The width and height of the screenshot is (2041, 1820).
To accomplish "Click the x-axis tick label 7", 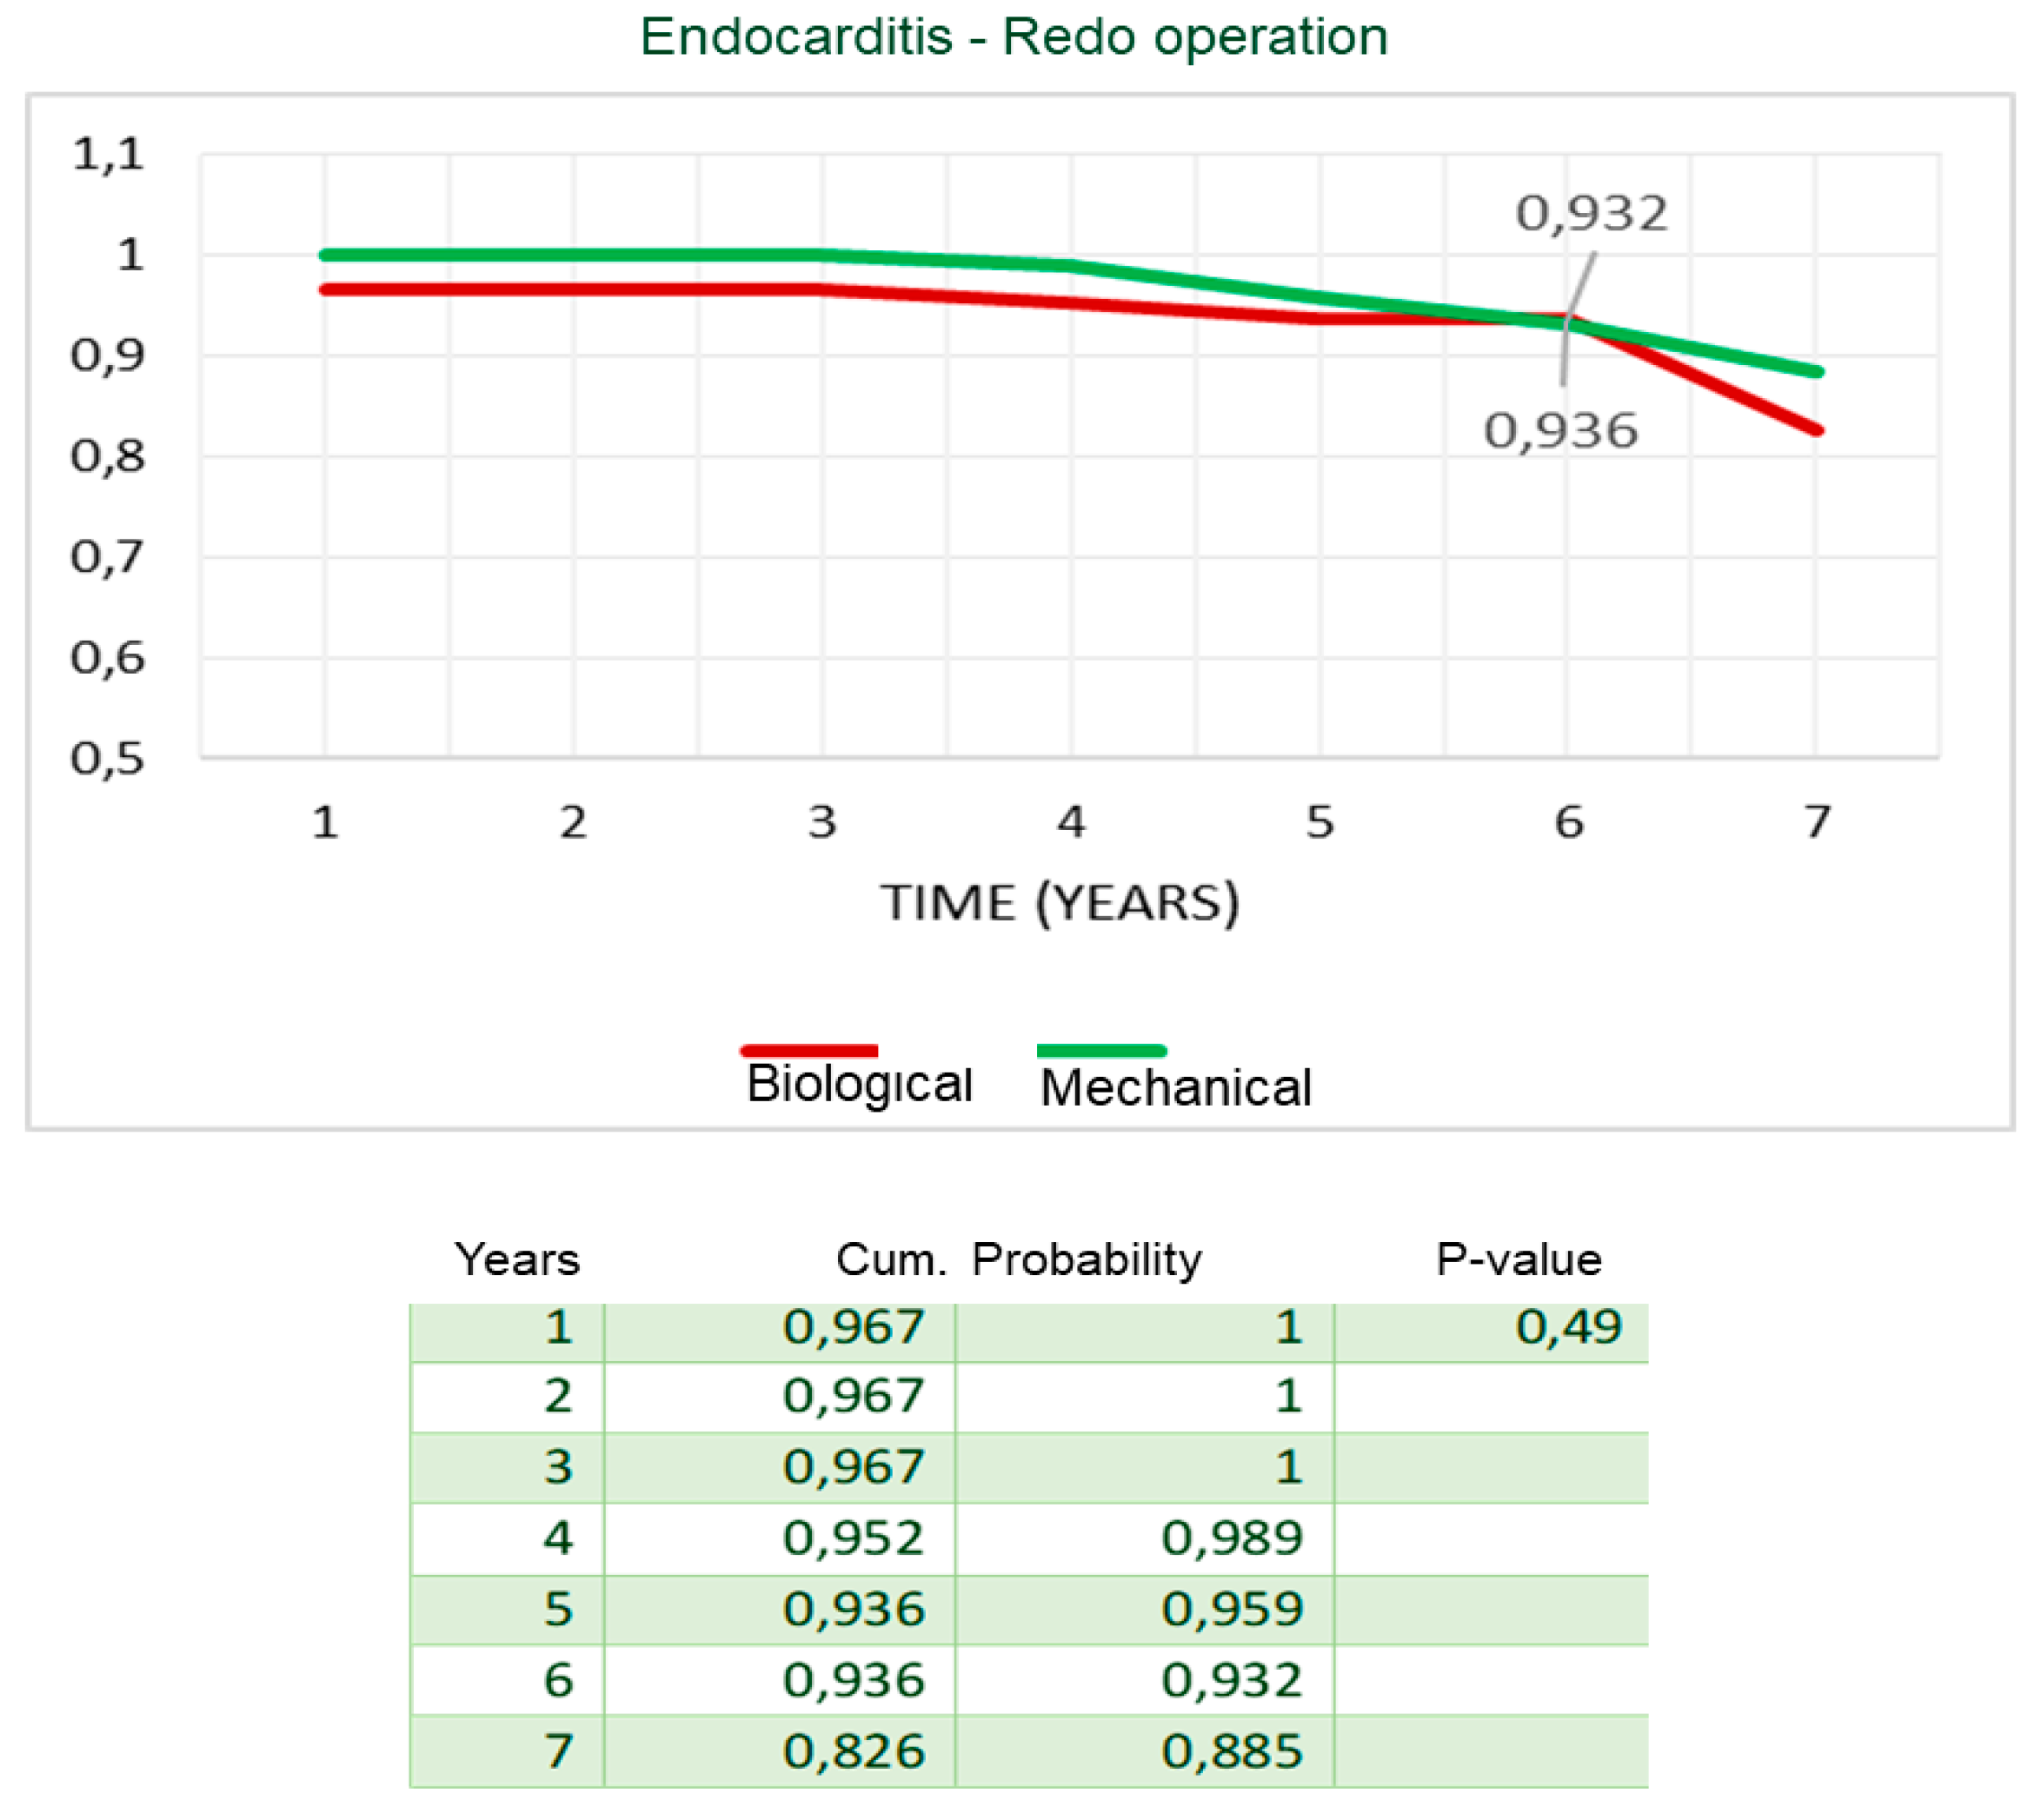I will point(1817,823).
